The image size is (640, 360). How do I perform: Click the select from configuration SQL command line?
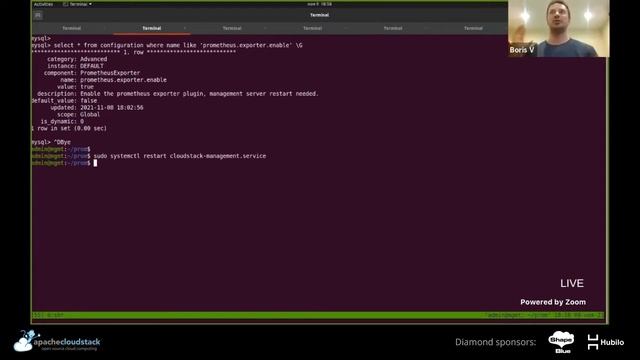[167, 45]
